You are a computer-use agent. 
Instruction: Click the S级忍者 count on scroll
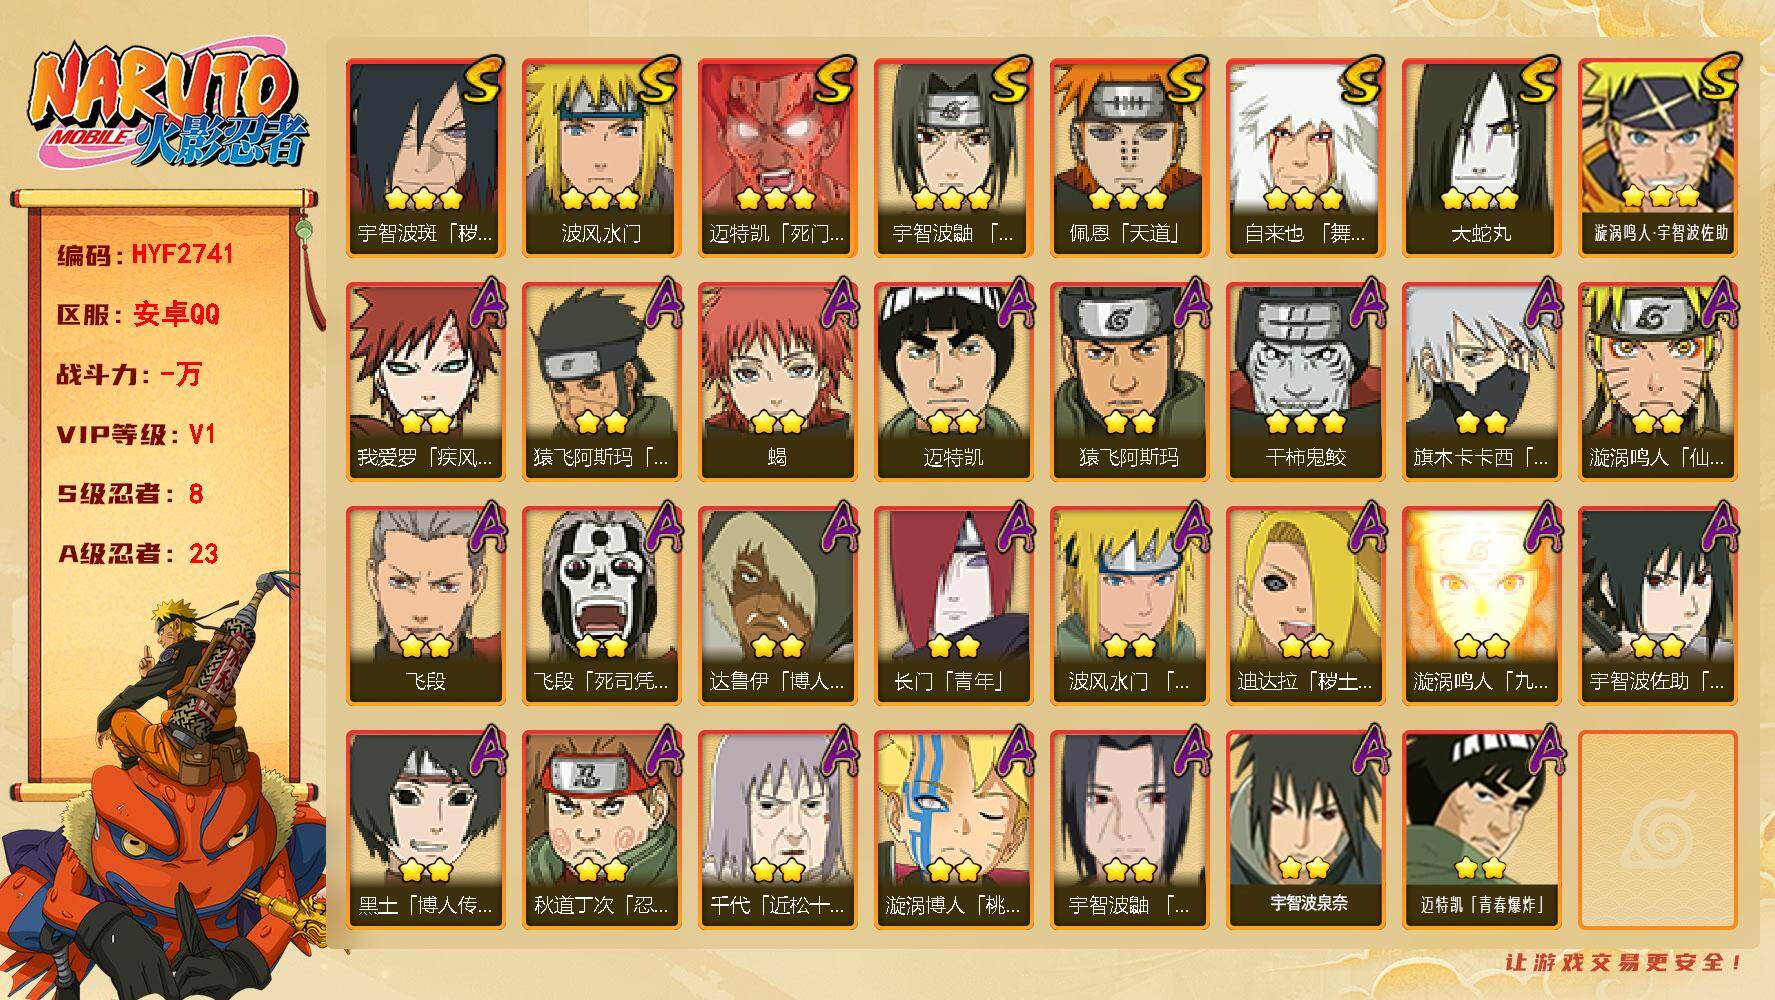click(x=130, y=494)
